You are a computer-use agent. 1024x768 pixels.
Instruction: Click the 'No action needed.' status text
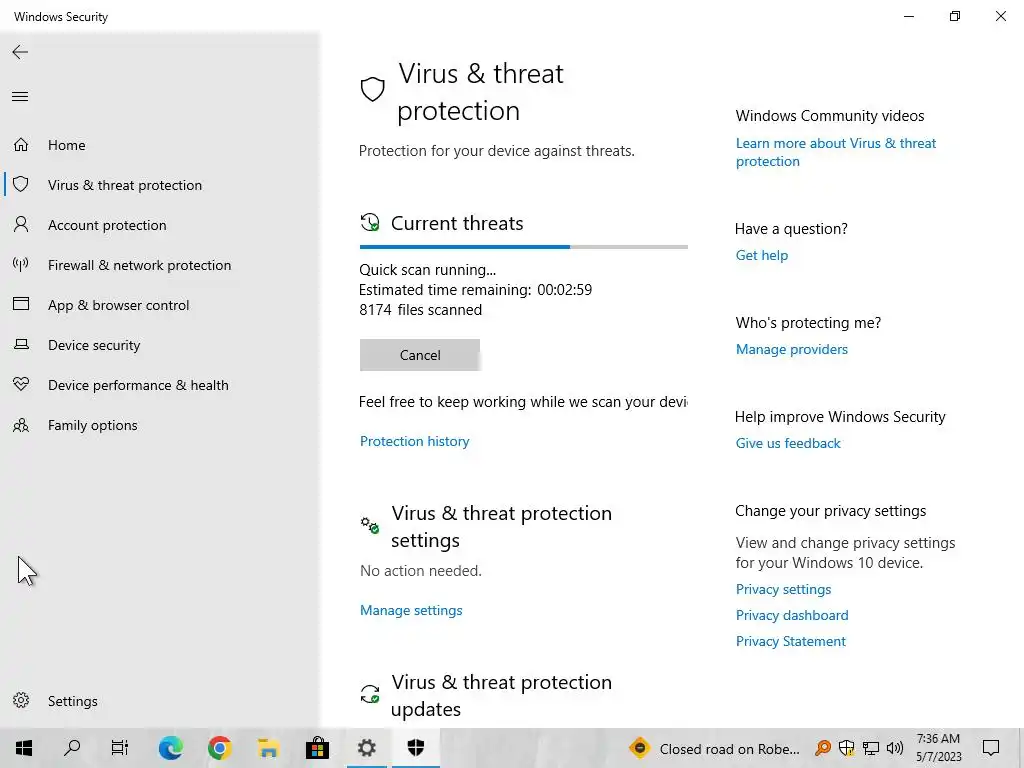pos(421,571)
